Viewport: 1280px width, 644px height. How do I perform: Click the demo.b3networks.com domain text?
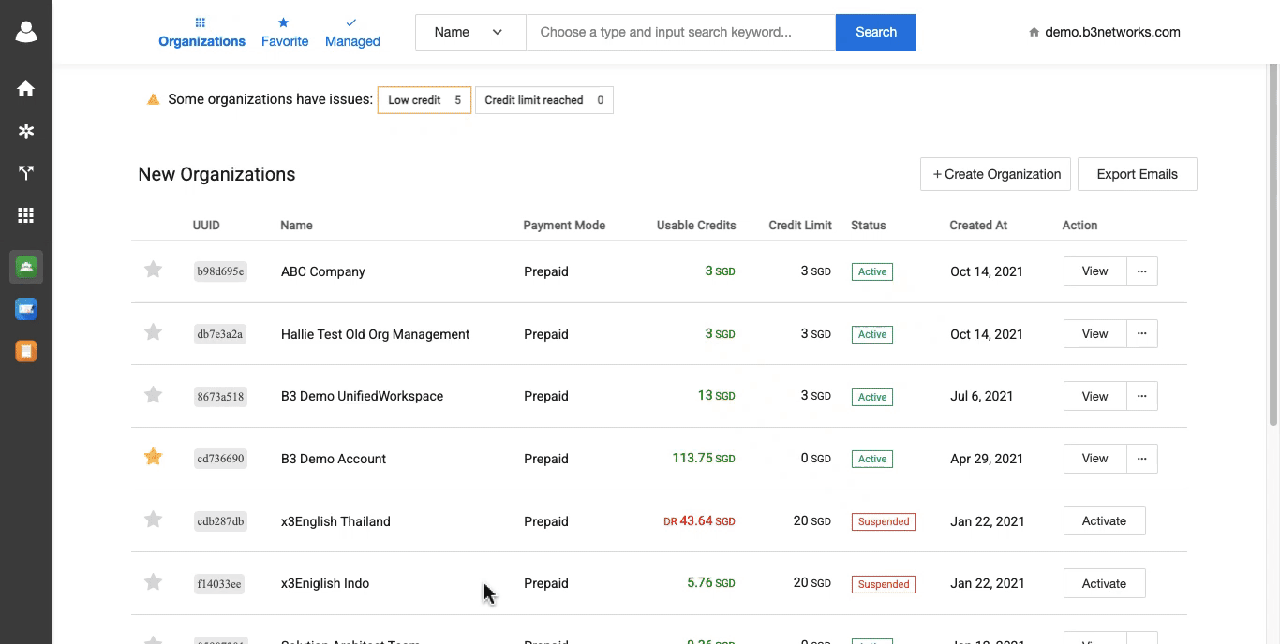(x=1113, y=32)
